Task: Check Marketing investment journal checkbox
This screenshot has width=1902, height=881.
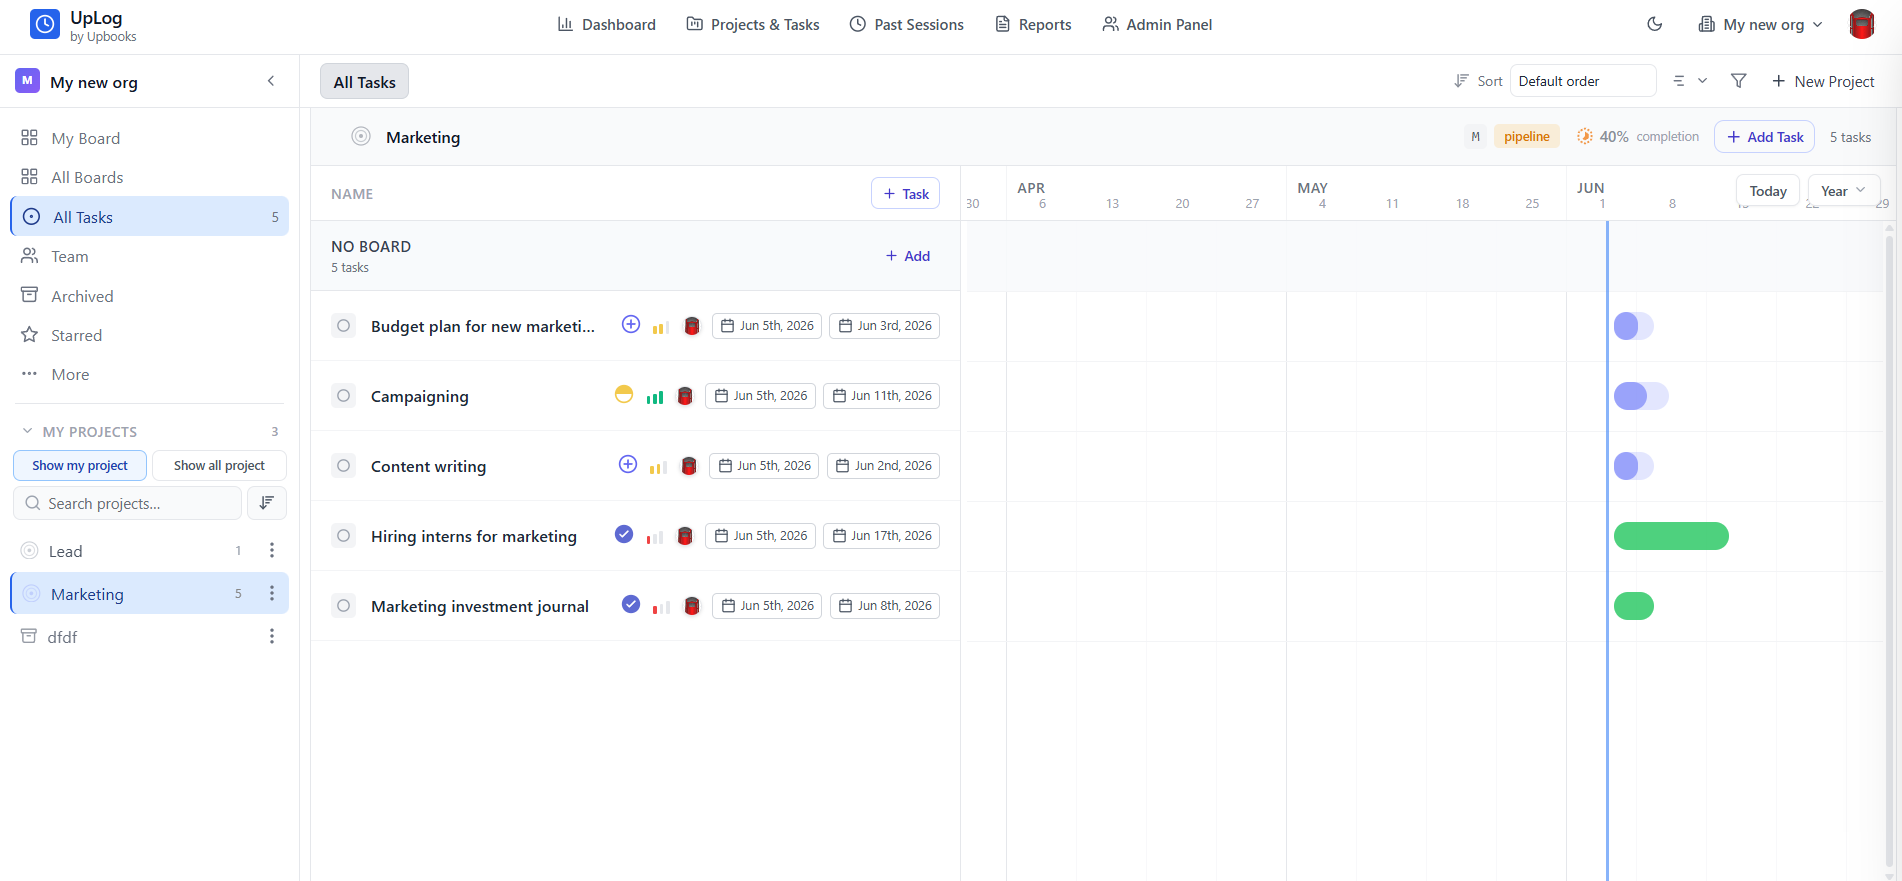Action: coord(343,606)
